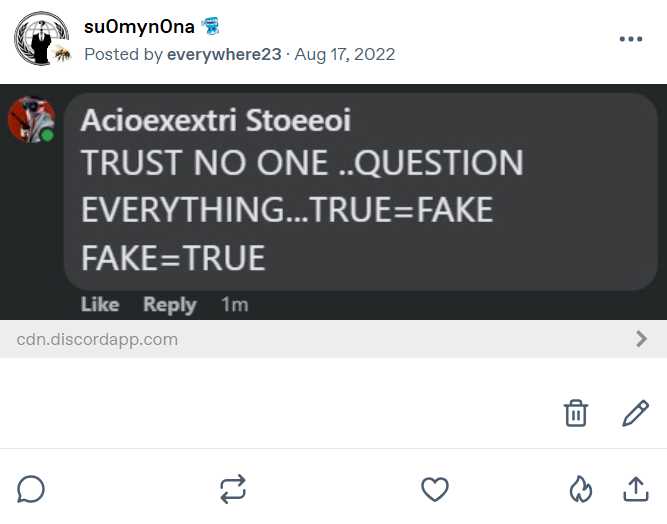667x524 pixels.
Task: Visit the everywhere23 poster profile
Action: [x=222, y=54]
